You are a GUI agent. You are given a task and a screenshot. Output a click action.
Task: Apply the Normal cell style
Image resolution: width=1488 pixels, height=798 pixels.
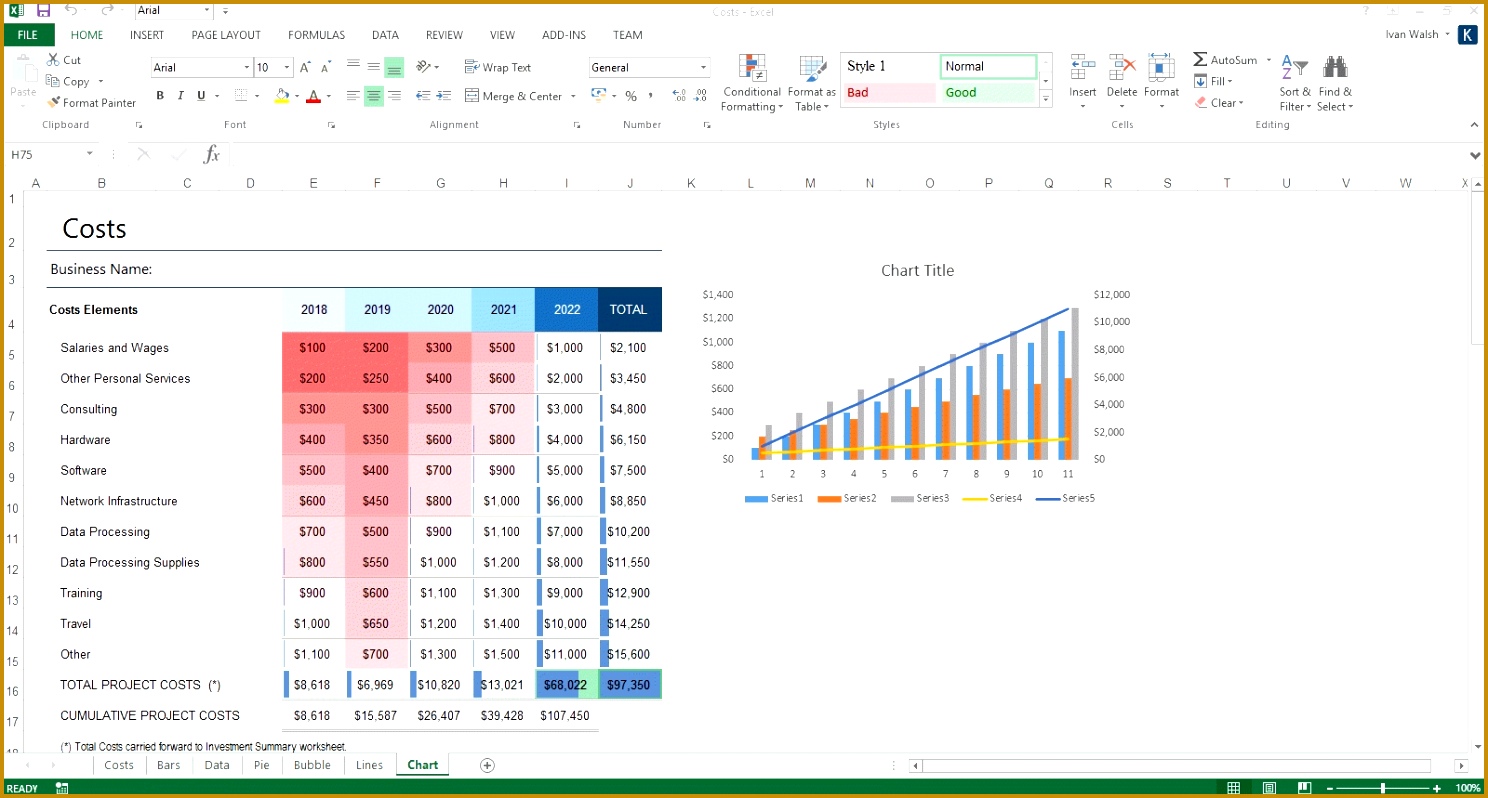988,66
